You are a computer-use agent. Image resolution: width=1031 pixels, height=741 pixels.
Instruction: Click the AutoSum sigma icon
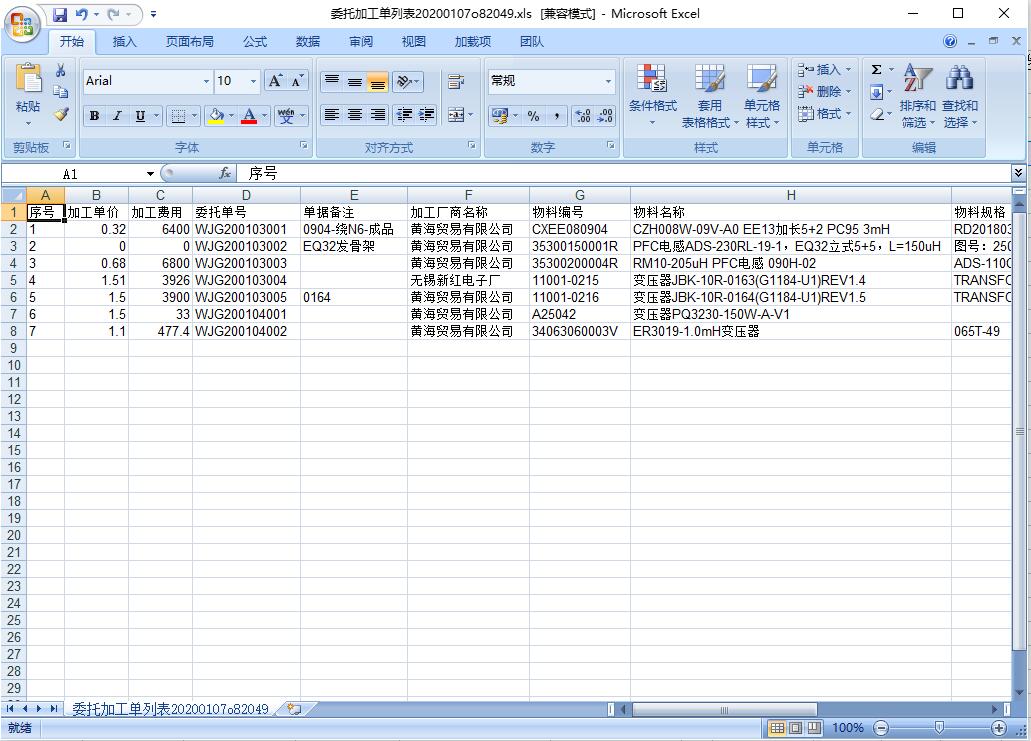click(876, 70)
